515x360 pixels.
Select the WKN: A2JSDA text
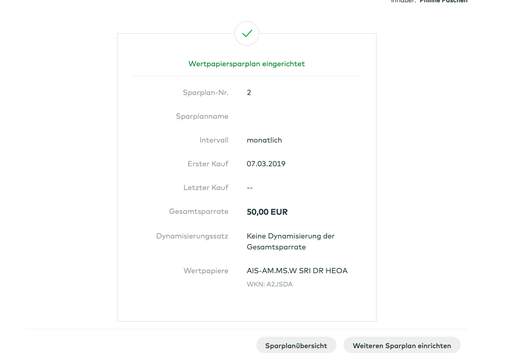(x=270, y=284)
